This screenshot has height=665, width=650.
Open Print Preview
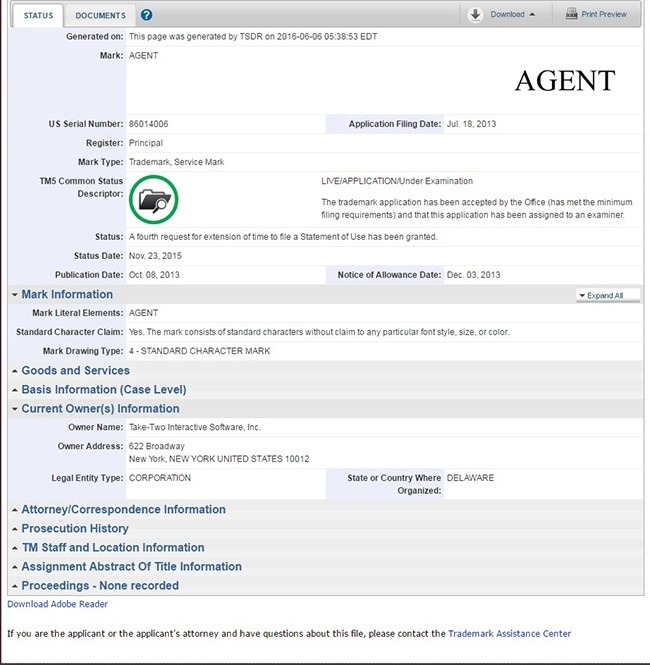[x=604, y=14]
